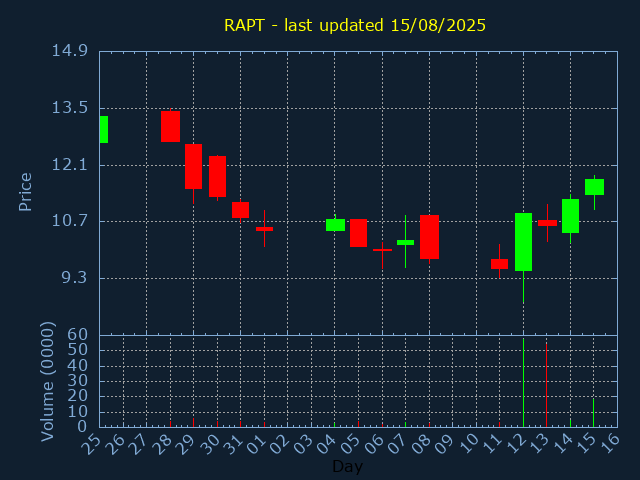
Task: Click the red candlestick for day 30
Action: [x=218, y=176]
